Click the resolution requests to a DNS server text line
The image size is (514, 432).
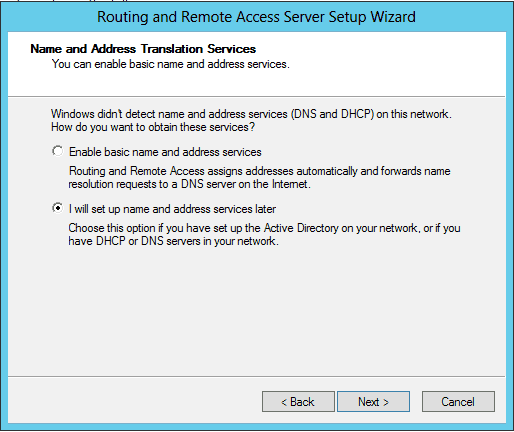189,184
